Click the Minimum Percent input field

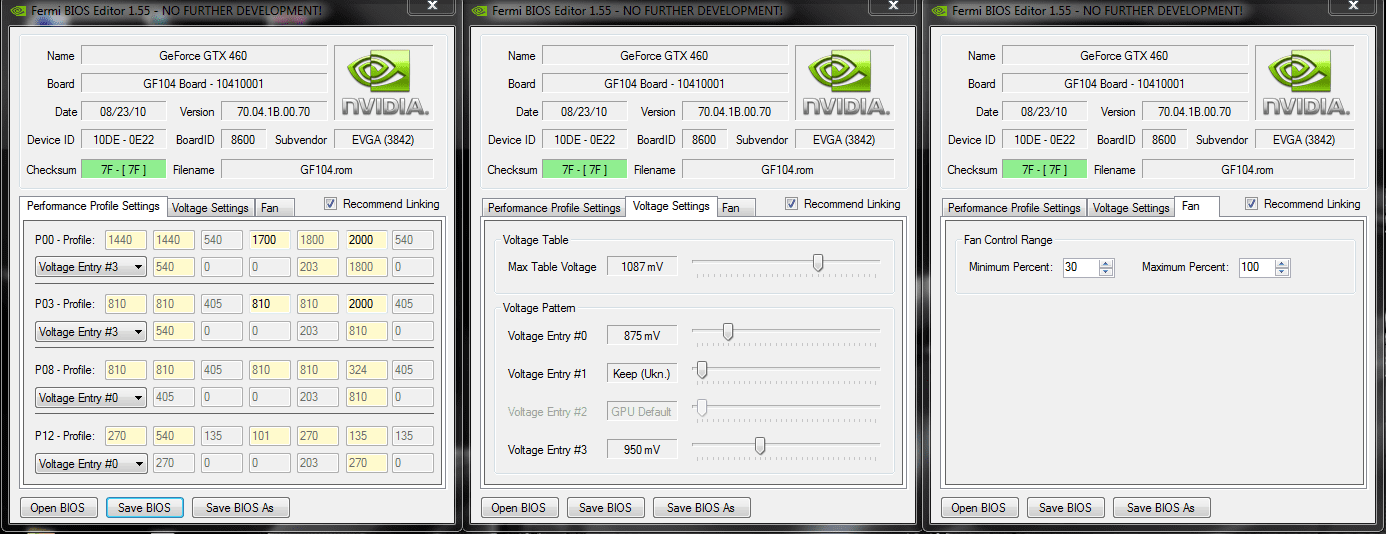pos(1079,267)
